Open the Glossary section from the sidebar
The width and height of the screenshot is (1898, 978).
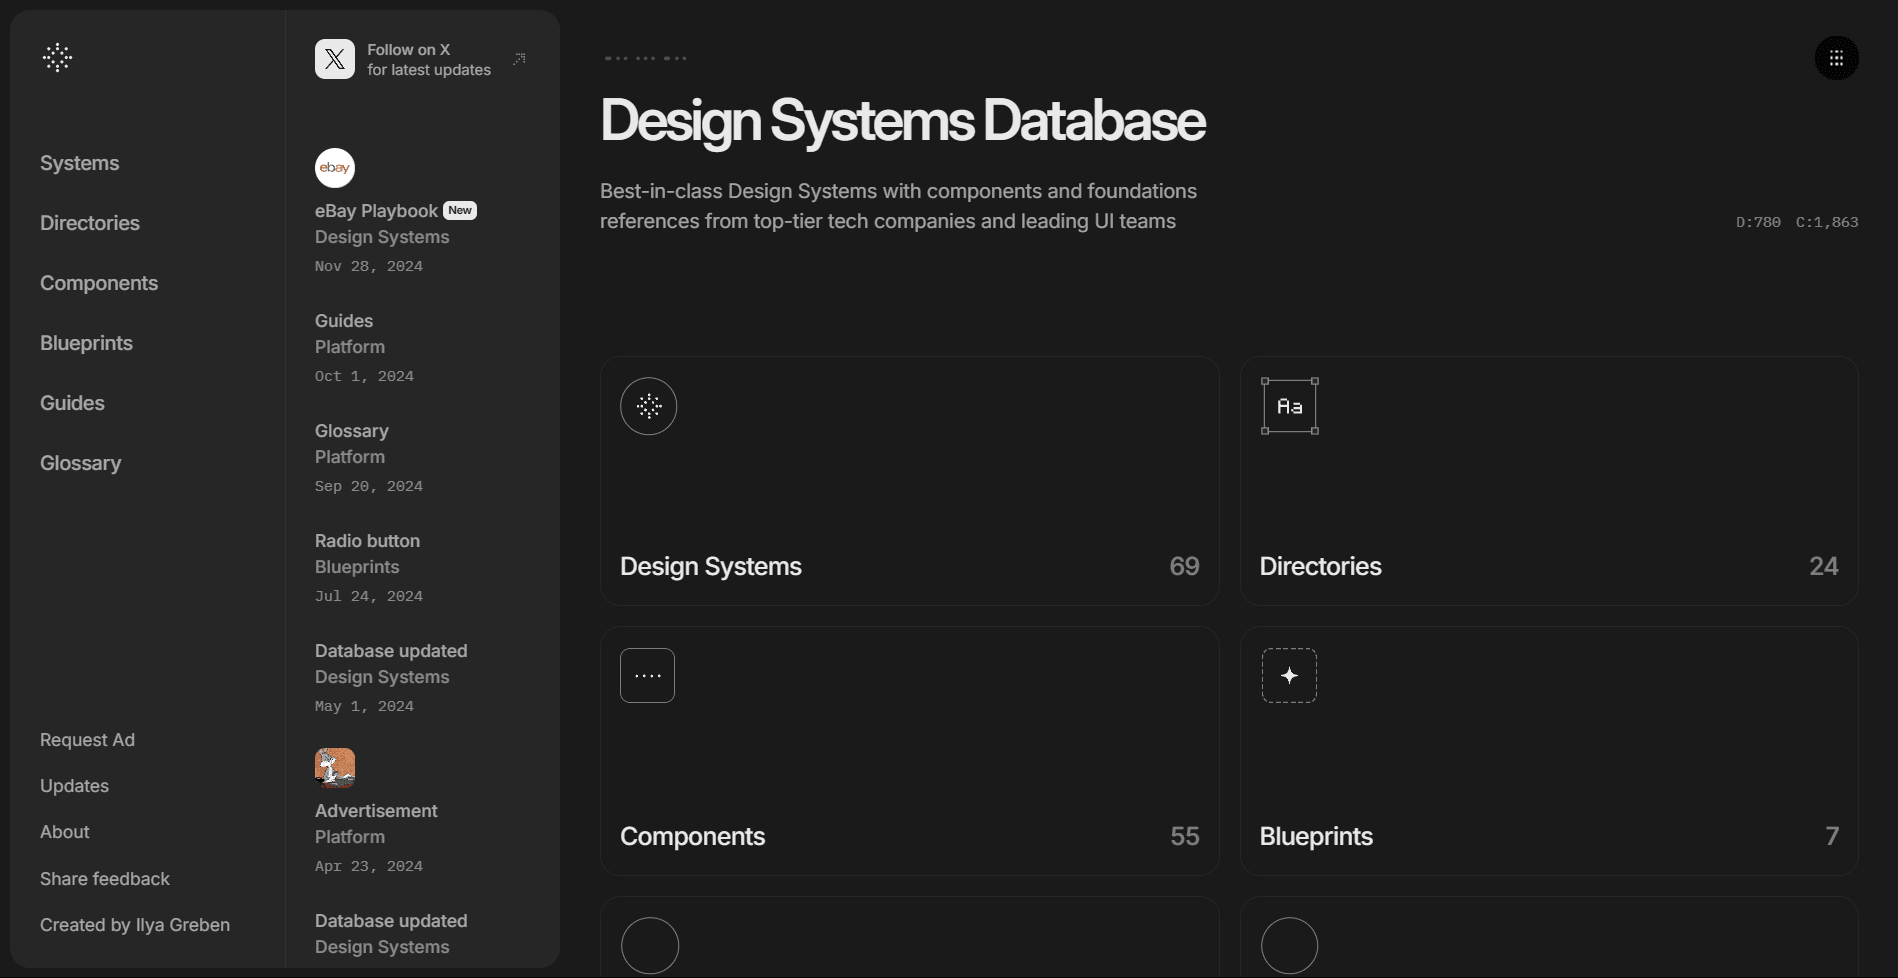tap(80, 462)
